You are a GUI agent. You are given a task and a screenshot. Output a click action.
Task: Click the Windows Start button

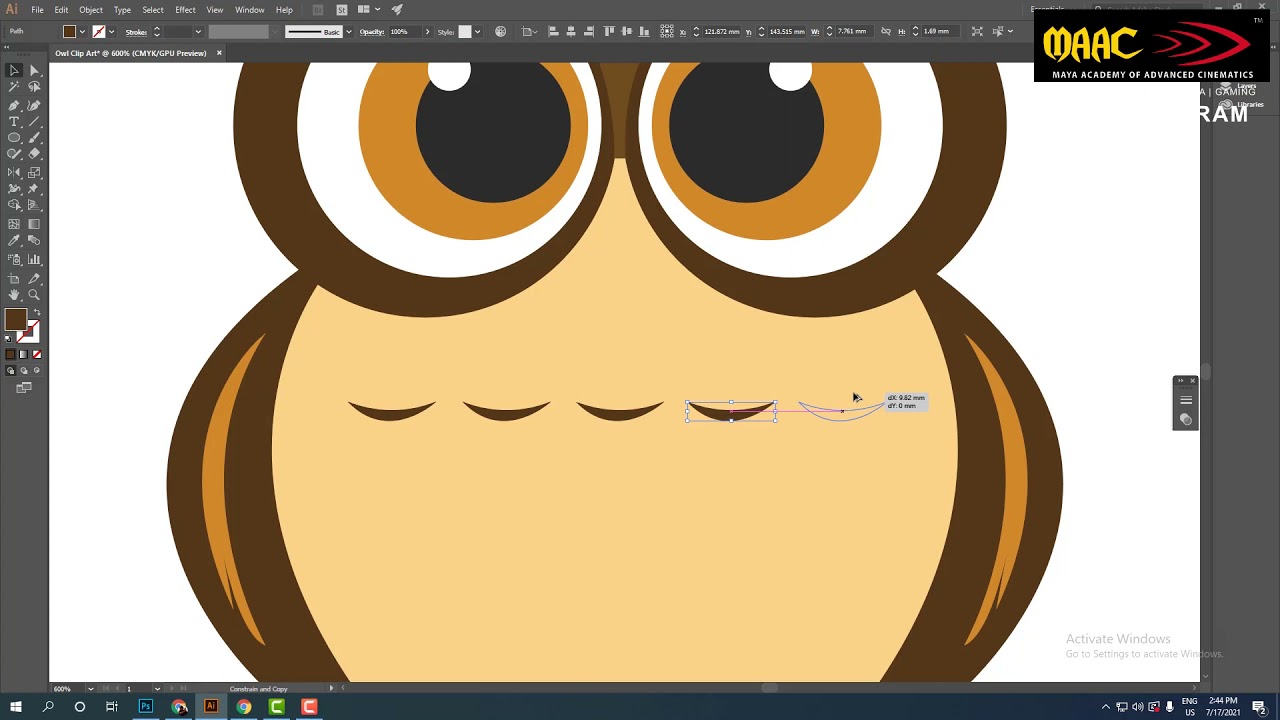(x=15, y=707)
